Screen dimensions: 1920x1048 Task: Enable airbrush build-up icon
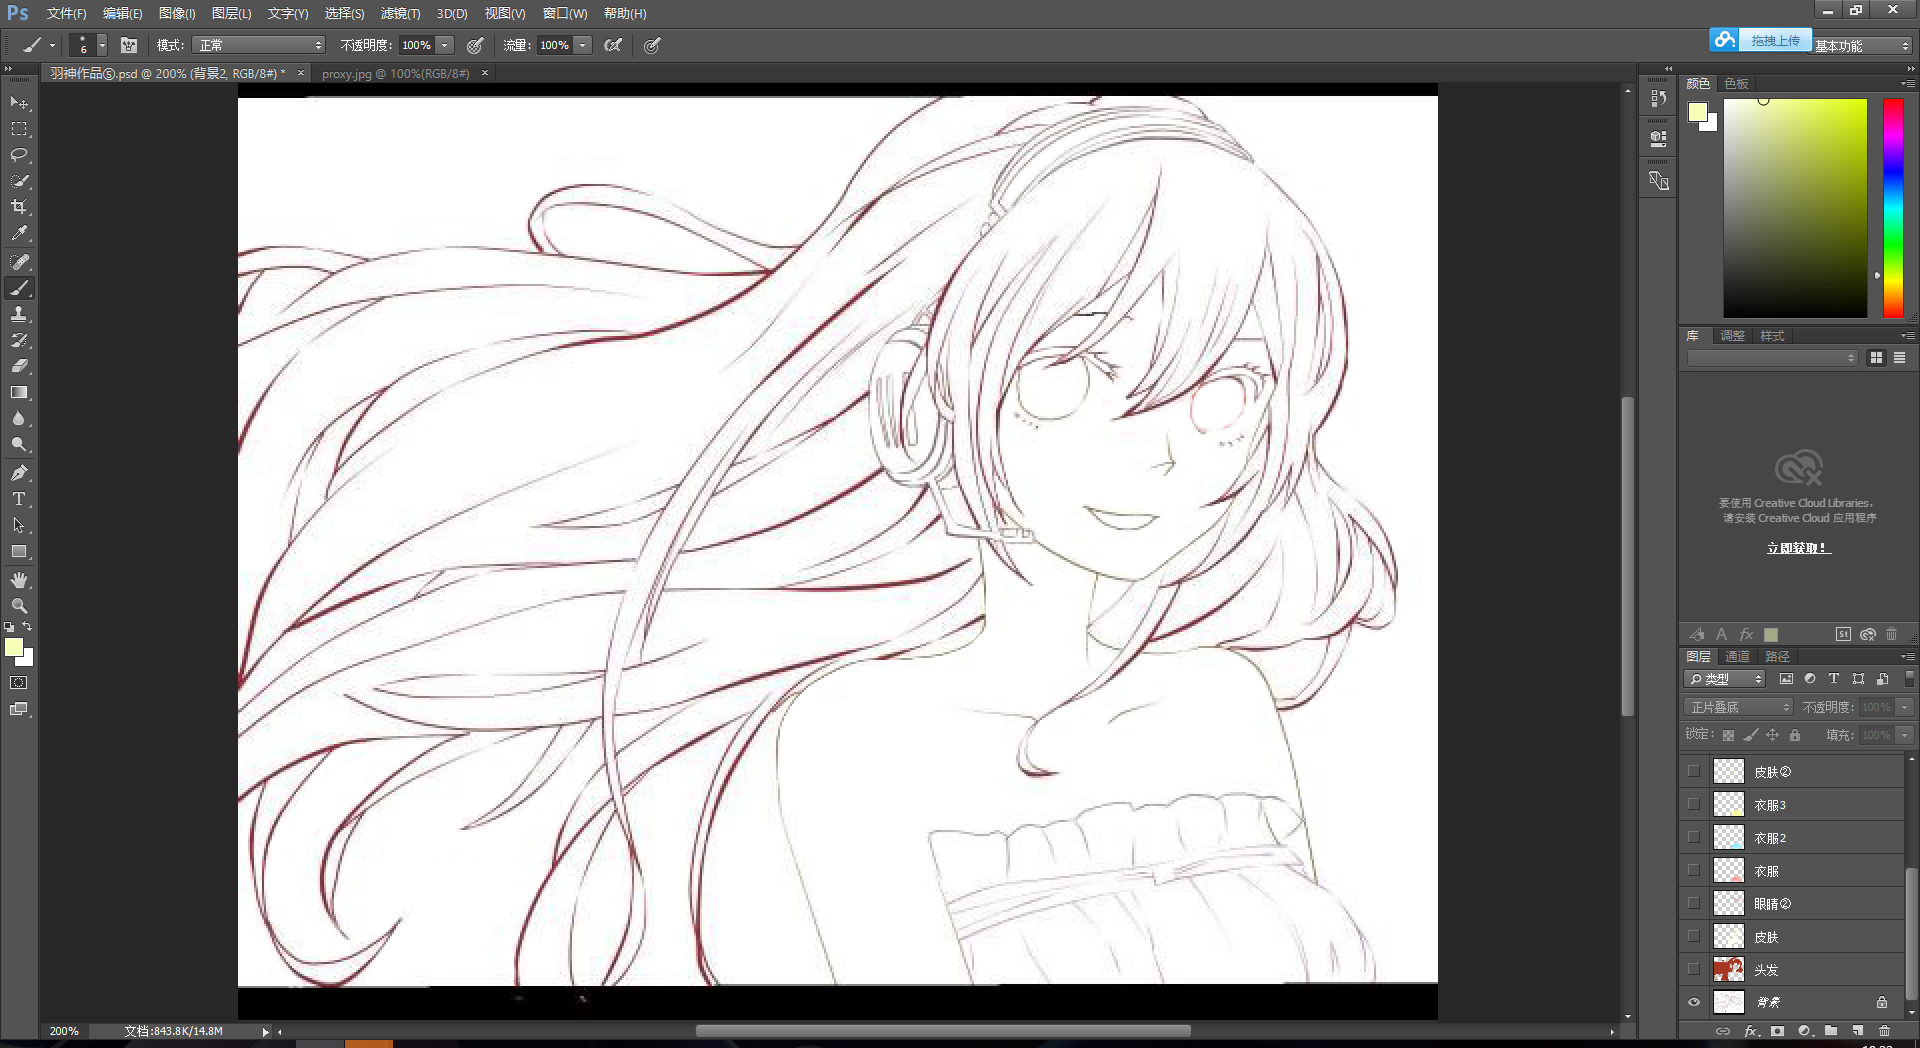[613, 45]
